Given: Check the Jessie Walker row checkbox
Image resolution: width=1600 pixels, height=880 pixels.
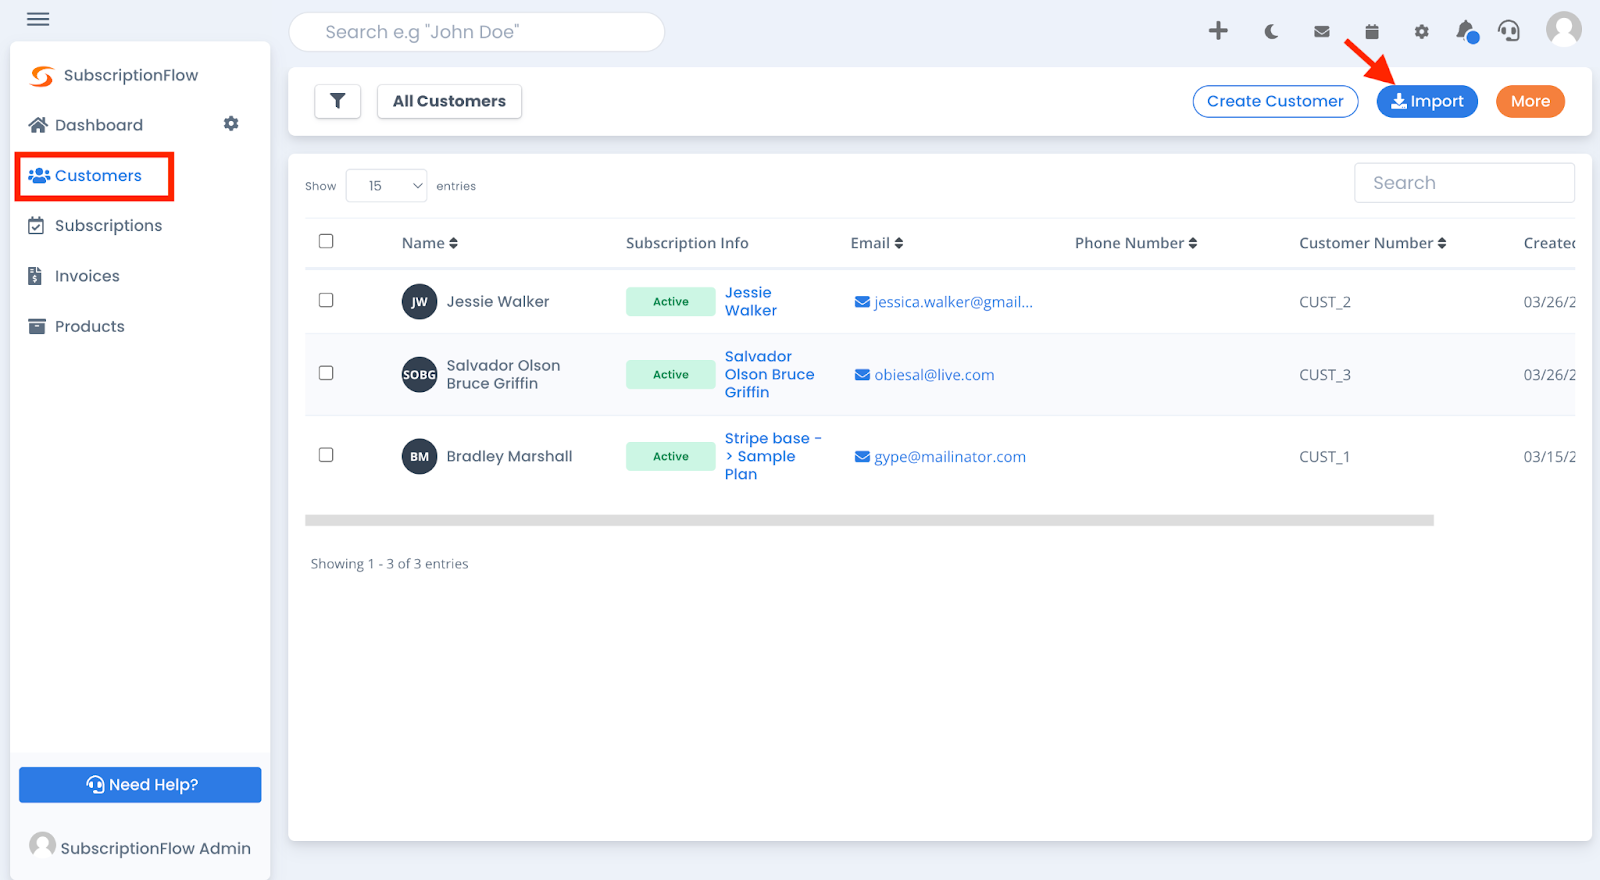Looking at the screenshot, I should (326, 300).
